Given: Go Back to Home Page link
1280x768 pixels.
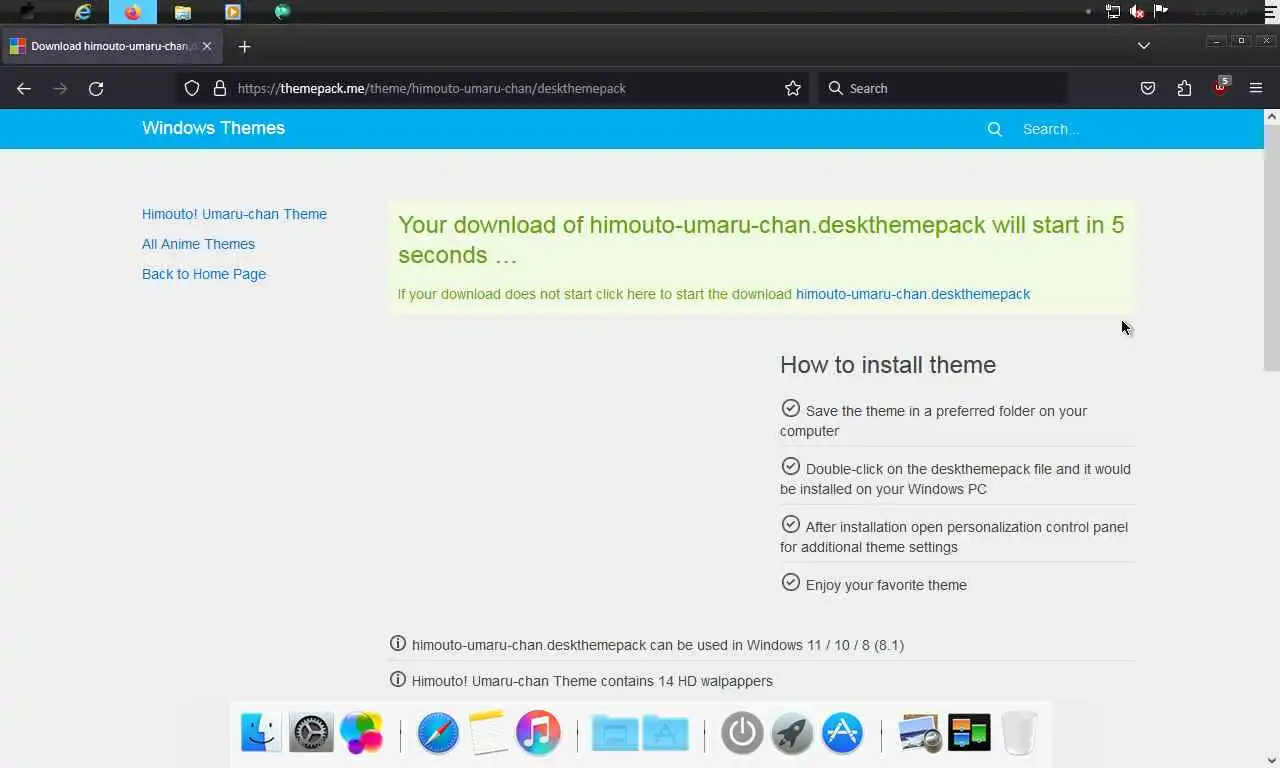Looking at the screenshot, I should pyautogui.click(x=204, y=274).
